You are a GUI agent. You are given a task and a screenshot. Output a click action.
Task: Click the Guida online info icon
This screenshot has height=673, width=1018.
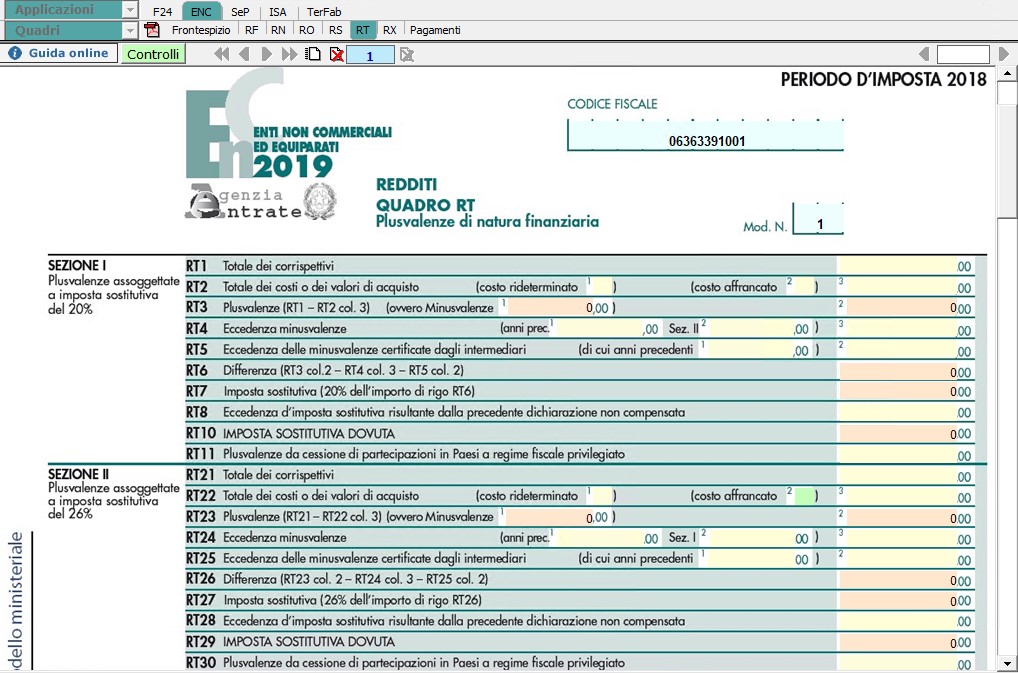pos(15,53)
